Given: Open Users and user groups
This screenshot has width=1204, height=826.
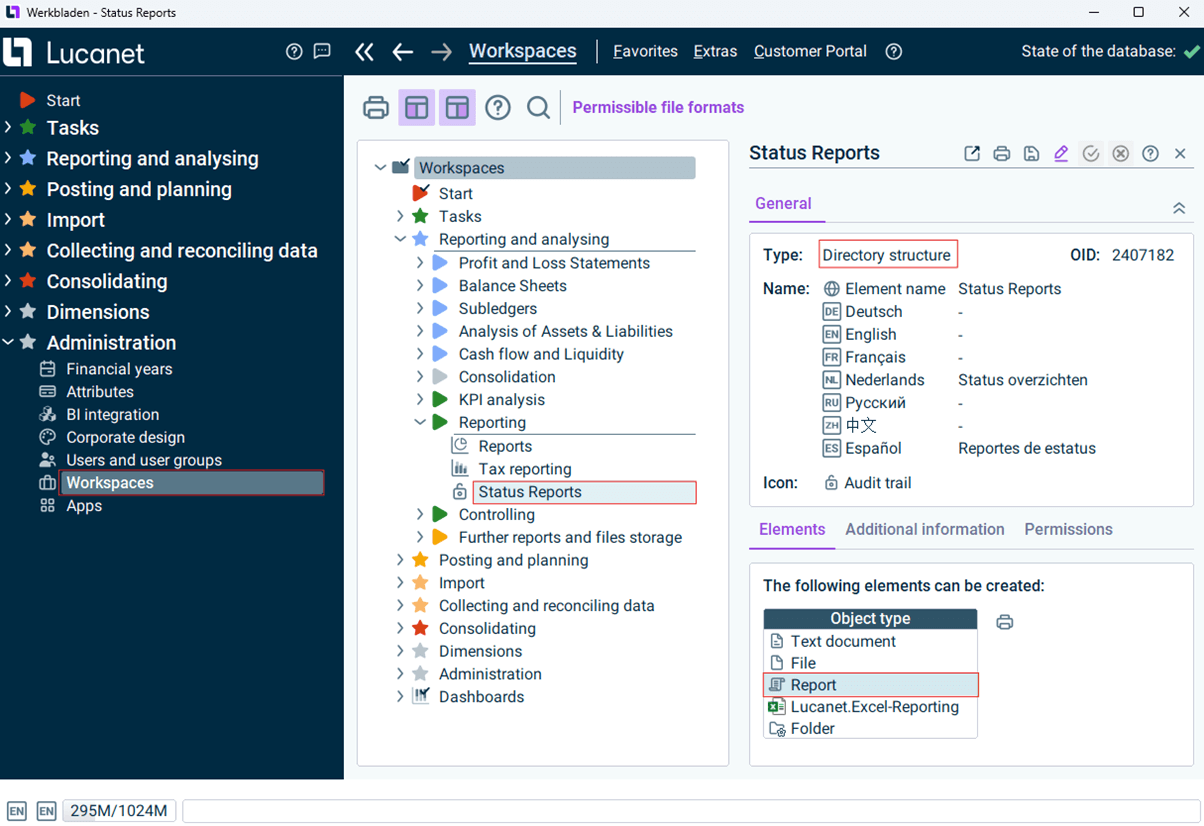Looking at the screenshot, I should pos(144,461).
